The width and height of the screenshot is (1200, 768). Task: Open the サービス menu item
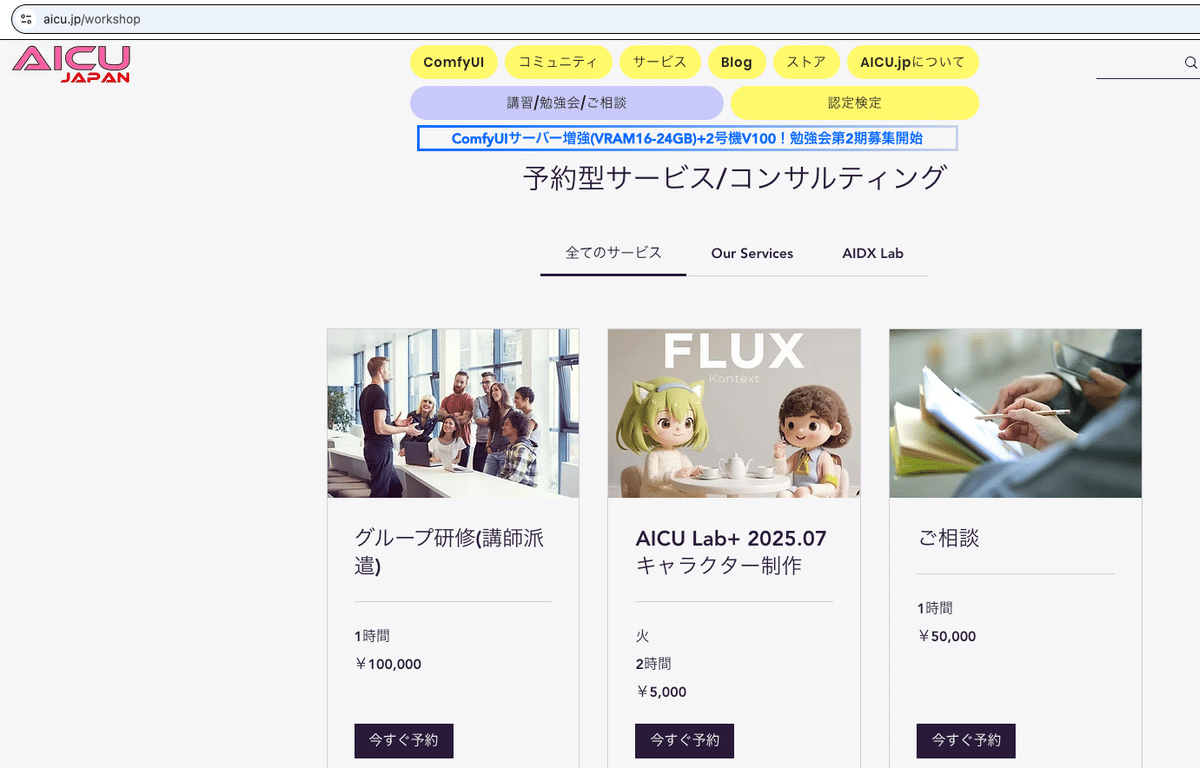(x=660, y=62)
